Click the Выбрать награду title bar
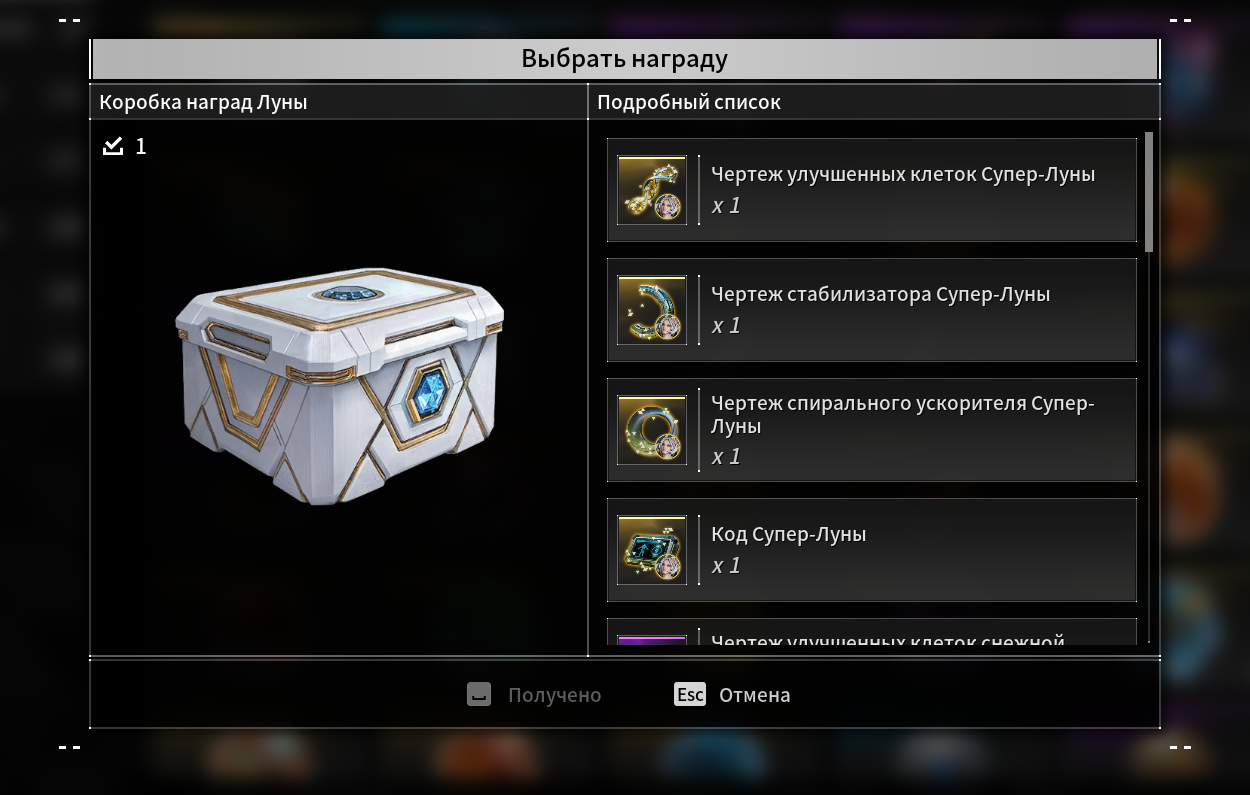1250x795 pixels. [x=625, y=59]
